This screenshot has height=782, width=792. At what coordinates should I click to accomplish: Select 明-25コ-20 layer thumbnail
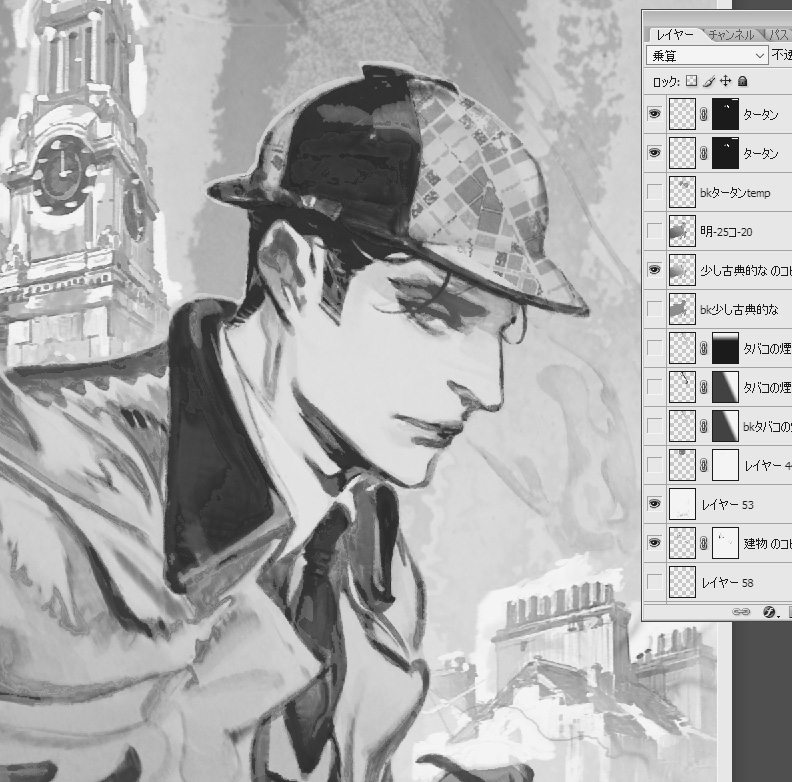pos(682,231)
